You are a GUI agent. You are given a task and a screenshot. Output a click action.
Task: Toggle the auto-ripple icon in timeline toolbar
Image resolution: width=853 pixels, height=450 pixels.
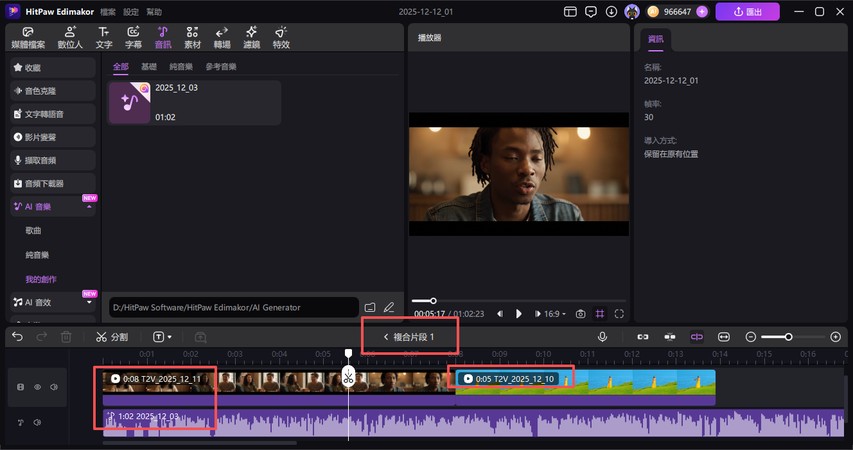click(x=670, y=337)
